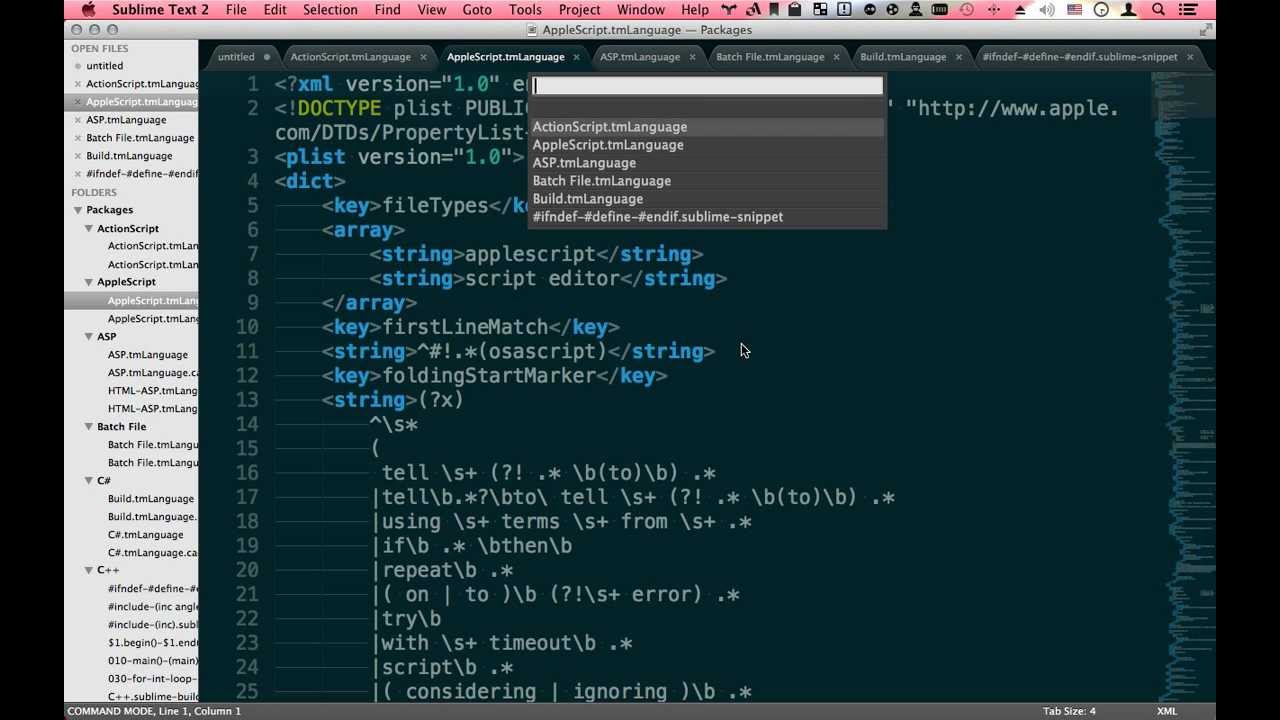Close the AppleScript.tmLanguage tab

(x=576, y=57)
